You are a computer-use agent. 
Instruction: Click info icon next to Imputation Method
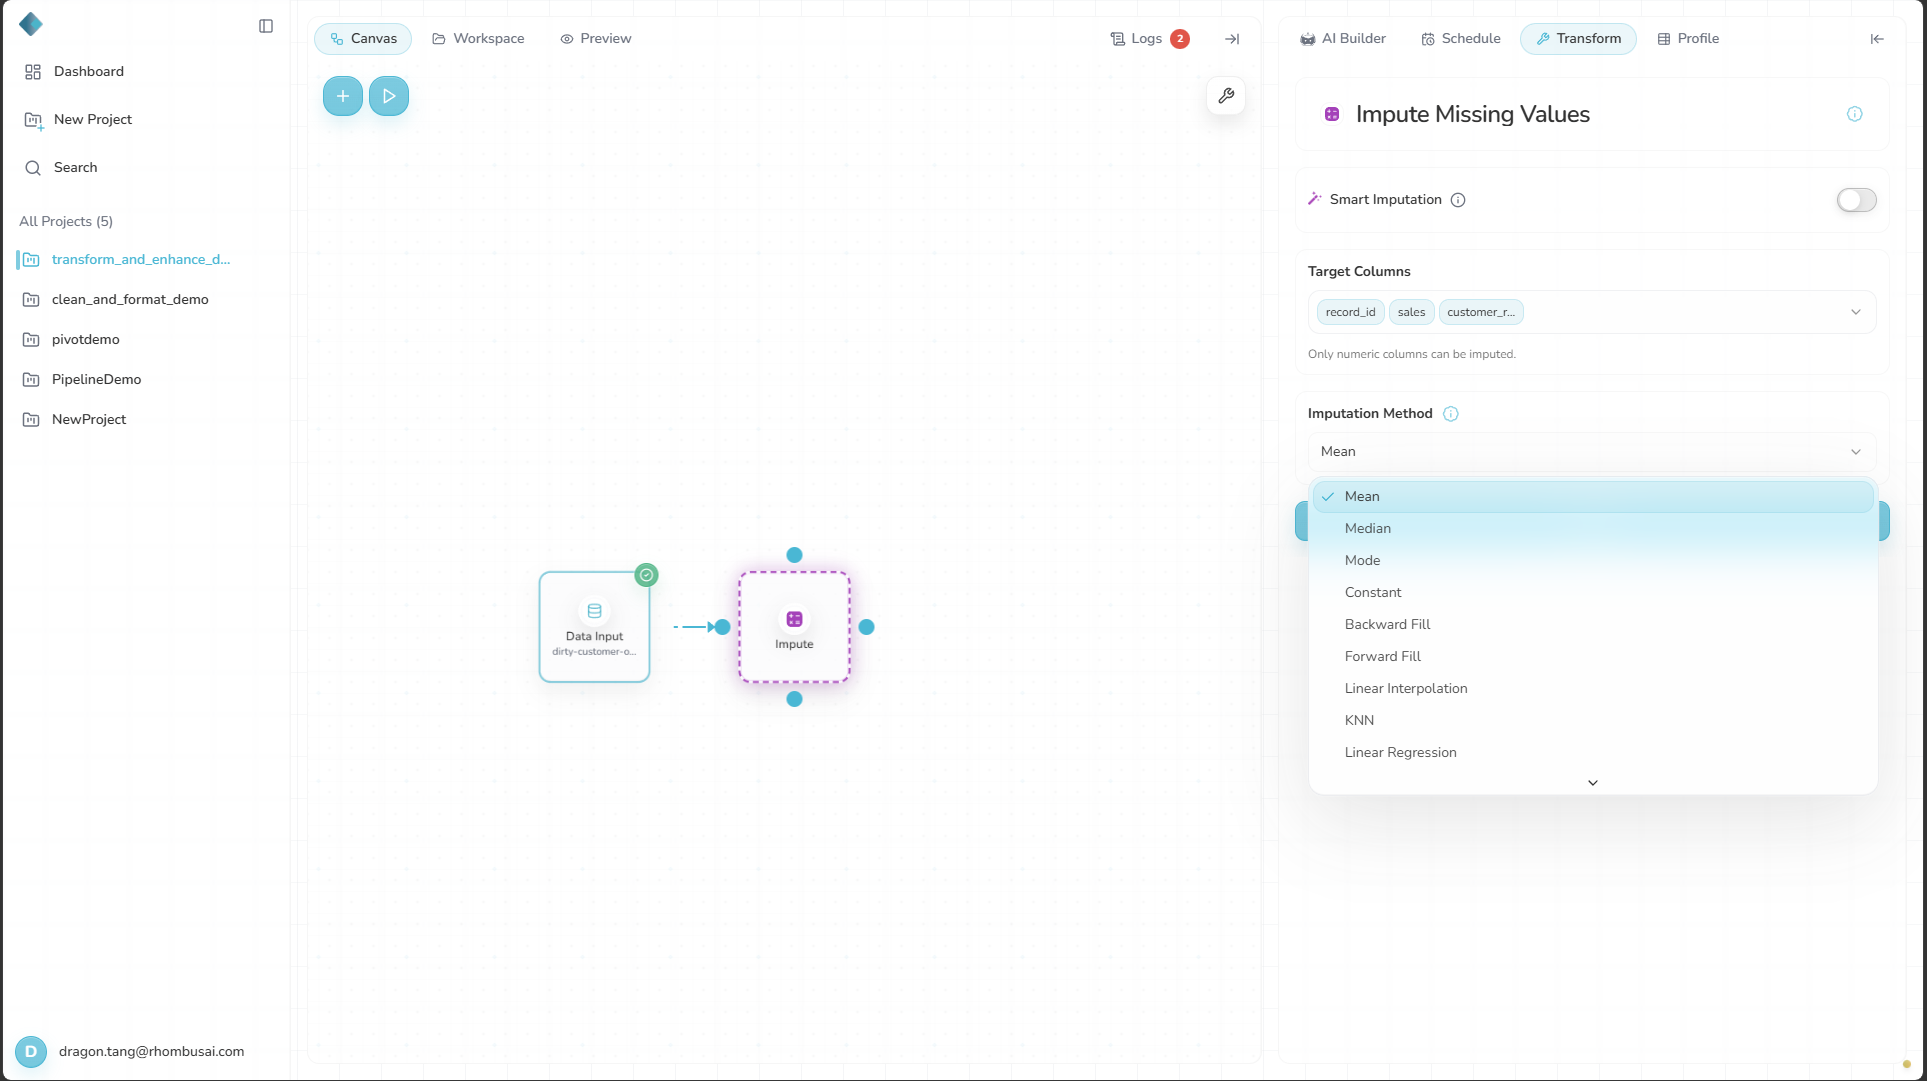[1451, 414]
